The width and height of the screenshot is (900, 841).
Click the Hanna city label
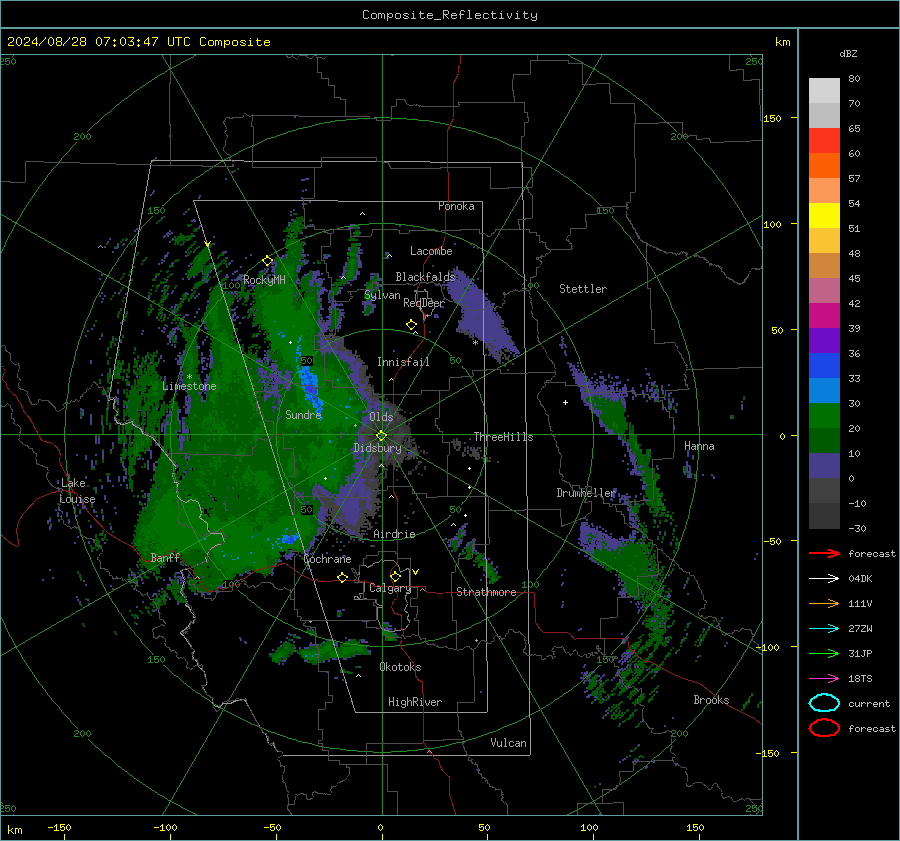[x=699, y=446]
